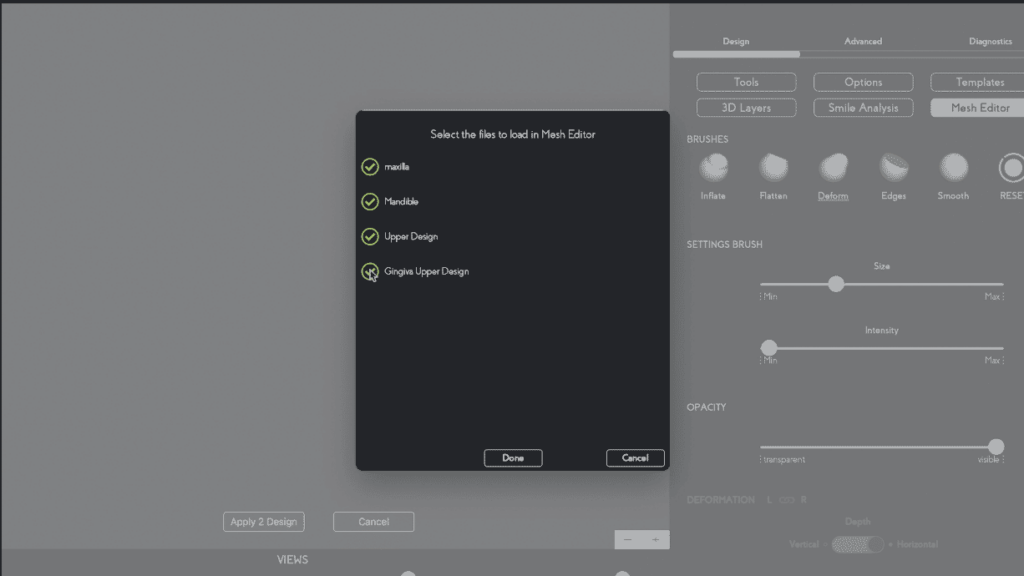The image size is (1024, 576).
Task: Switch to the Advanced tab
Action: pyautogui.click(x=863, y=42)
